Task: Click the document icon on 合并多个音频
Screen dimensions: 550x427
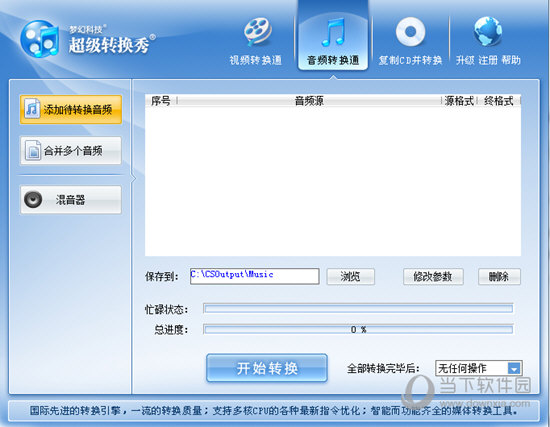Action: (33, 151)
